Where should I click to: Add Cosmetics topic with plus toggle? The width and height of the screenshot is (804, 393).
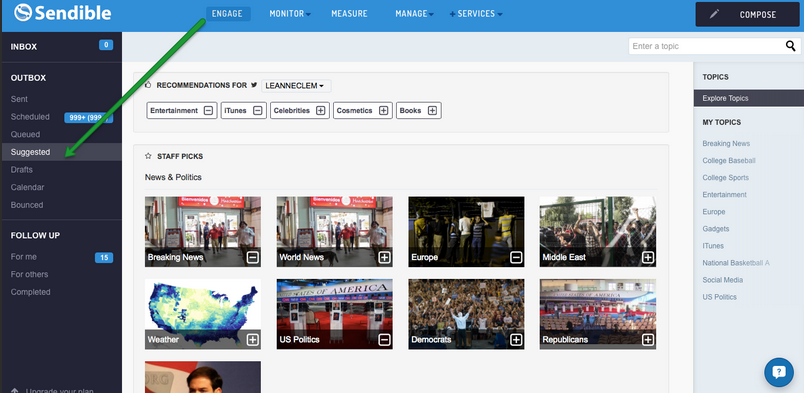[383, 110]
